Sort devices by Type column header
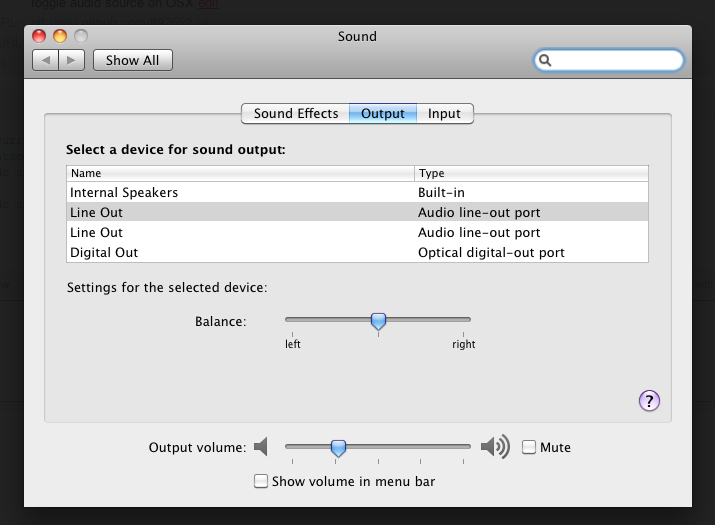Screen dimensions: 715x525 (x=531, y=173)
